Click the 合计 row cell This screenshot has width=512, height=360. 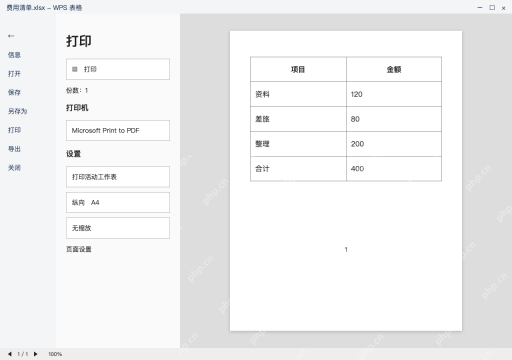click(x=298, y=169)
